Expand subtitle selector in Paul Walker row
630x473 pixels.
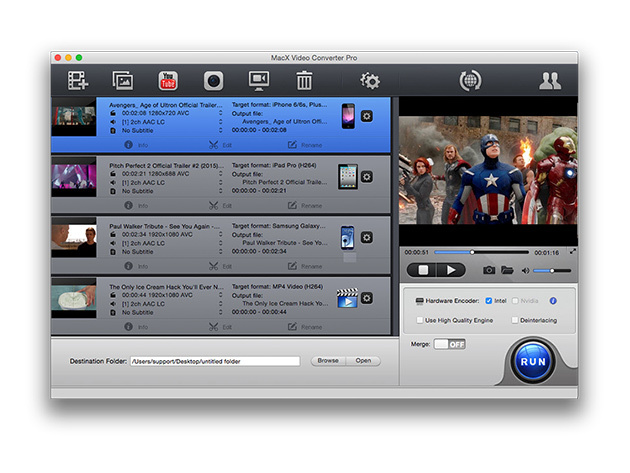[x=221, y=252]
